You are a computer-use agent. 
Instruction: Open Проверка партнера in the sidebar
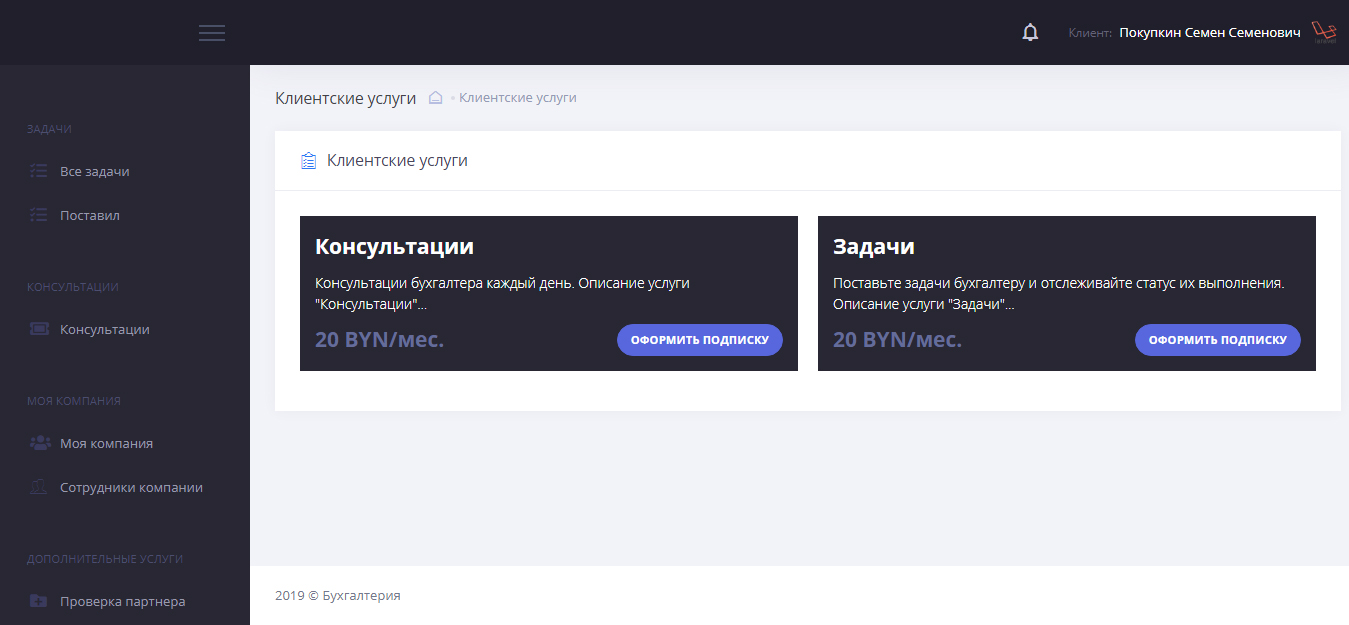tap(122, 601)
